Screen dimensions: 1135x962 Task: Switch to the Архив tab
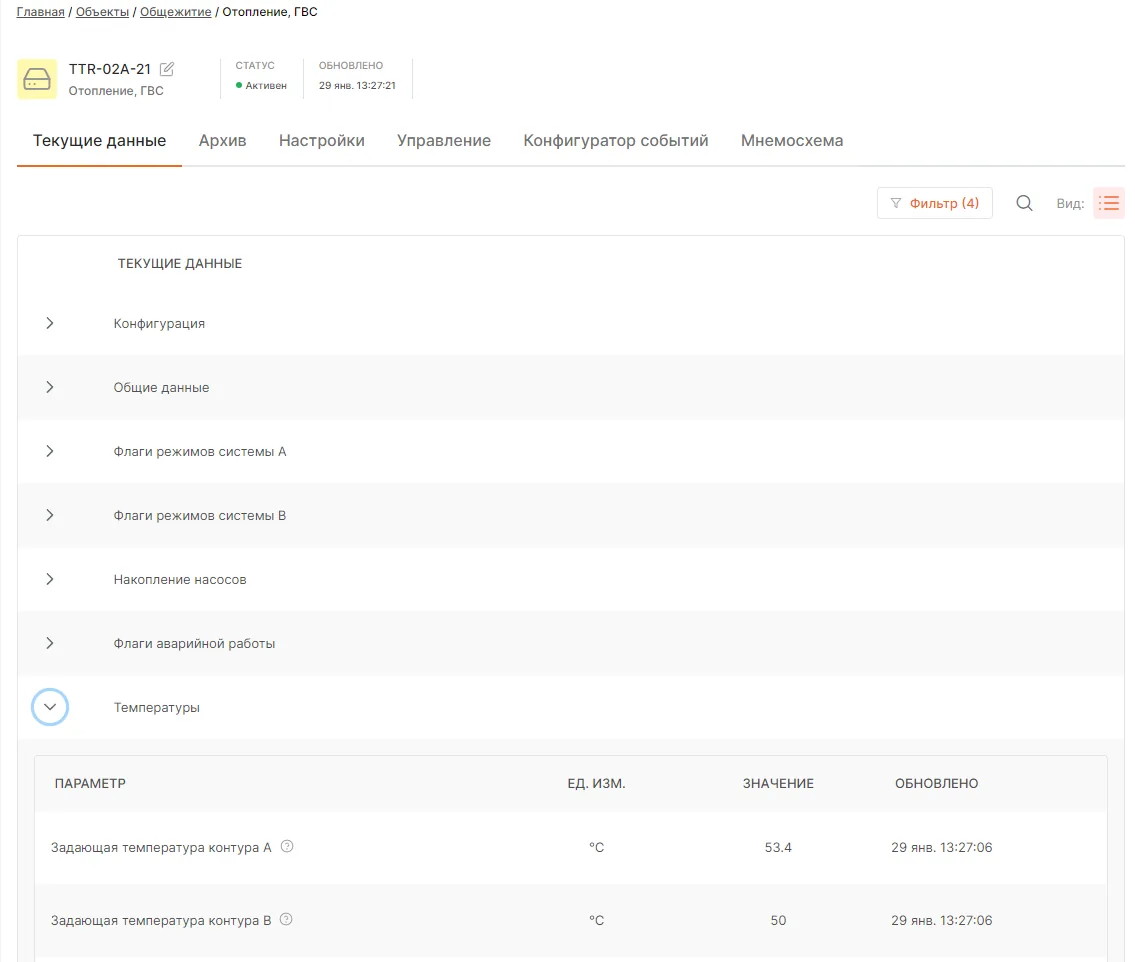tap(222, 140)
